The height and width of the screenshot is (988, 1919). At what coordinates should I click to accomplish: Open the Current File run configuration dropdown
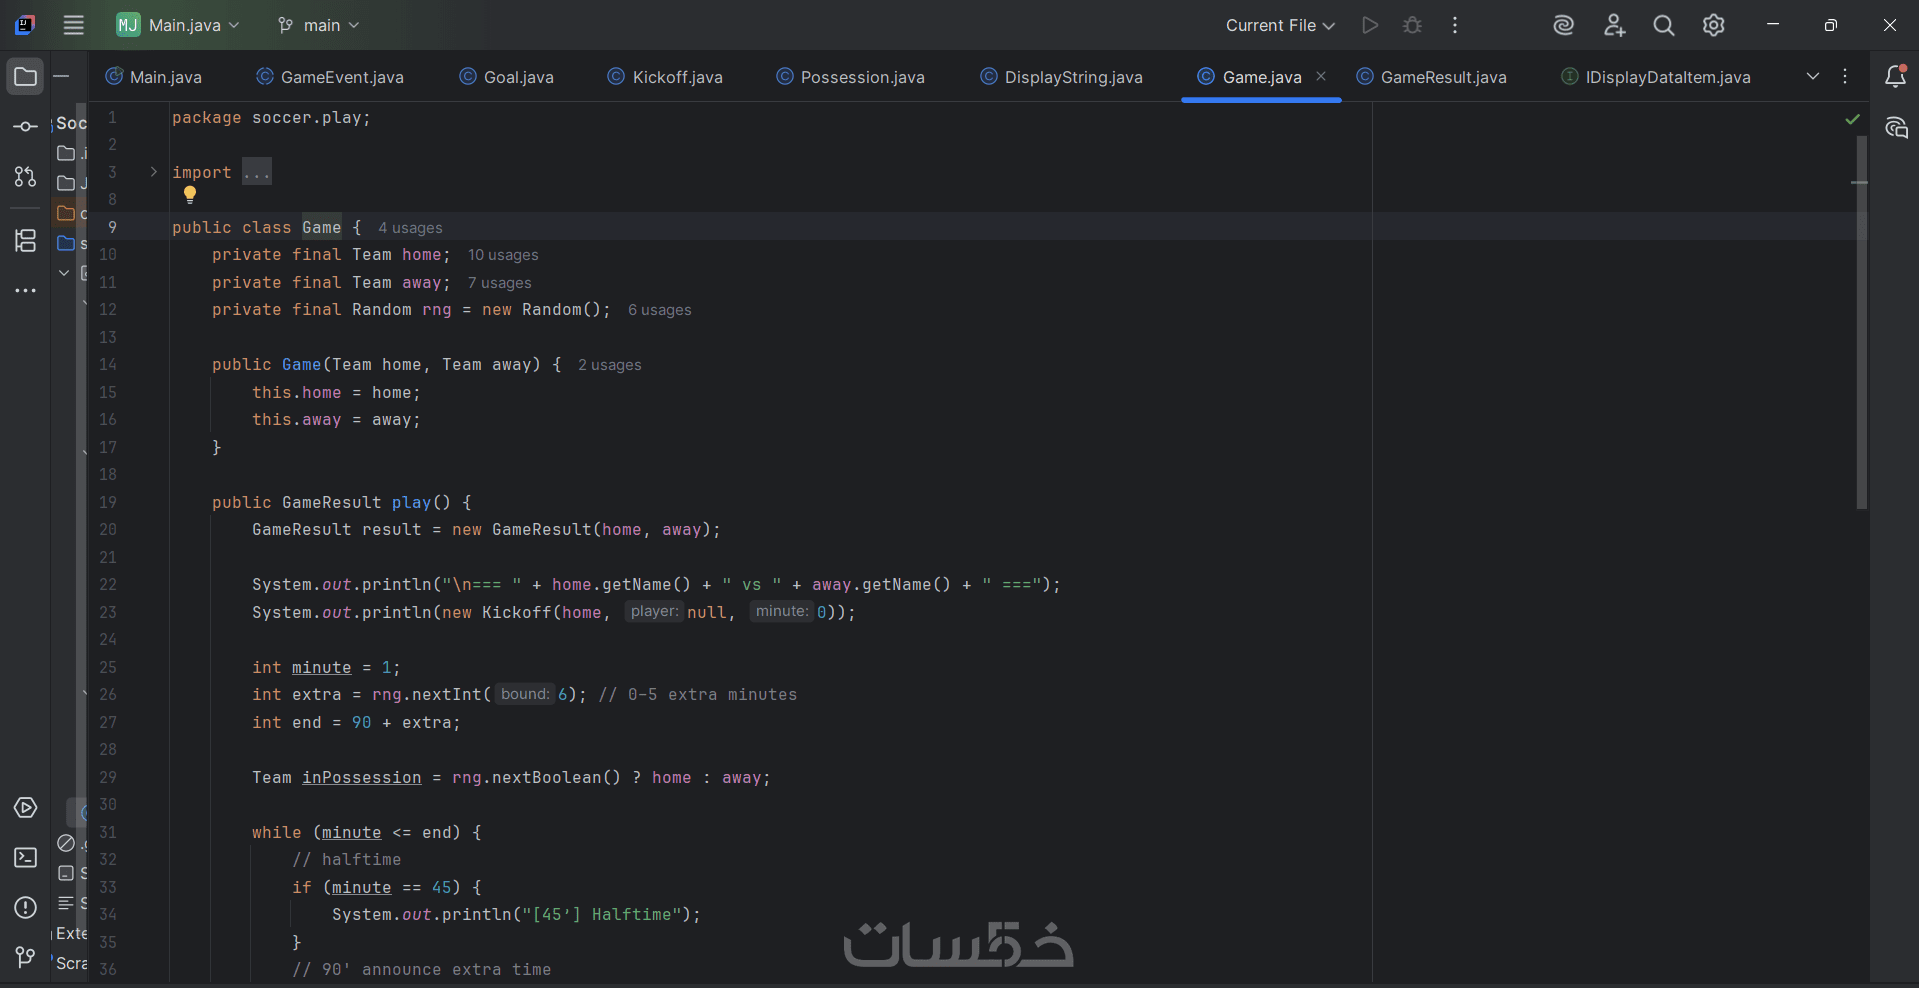(1280, 25)
